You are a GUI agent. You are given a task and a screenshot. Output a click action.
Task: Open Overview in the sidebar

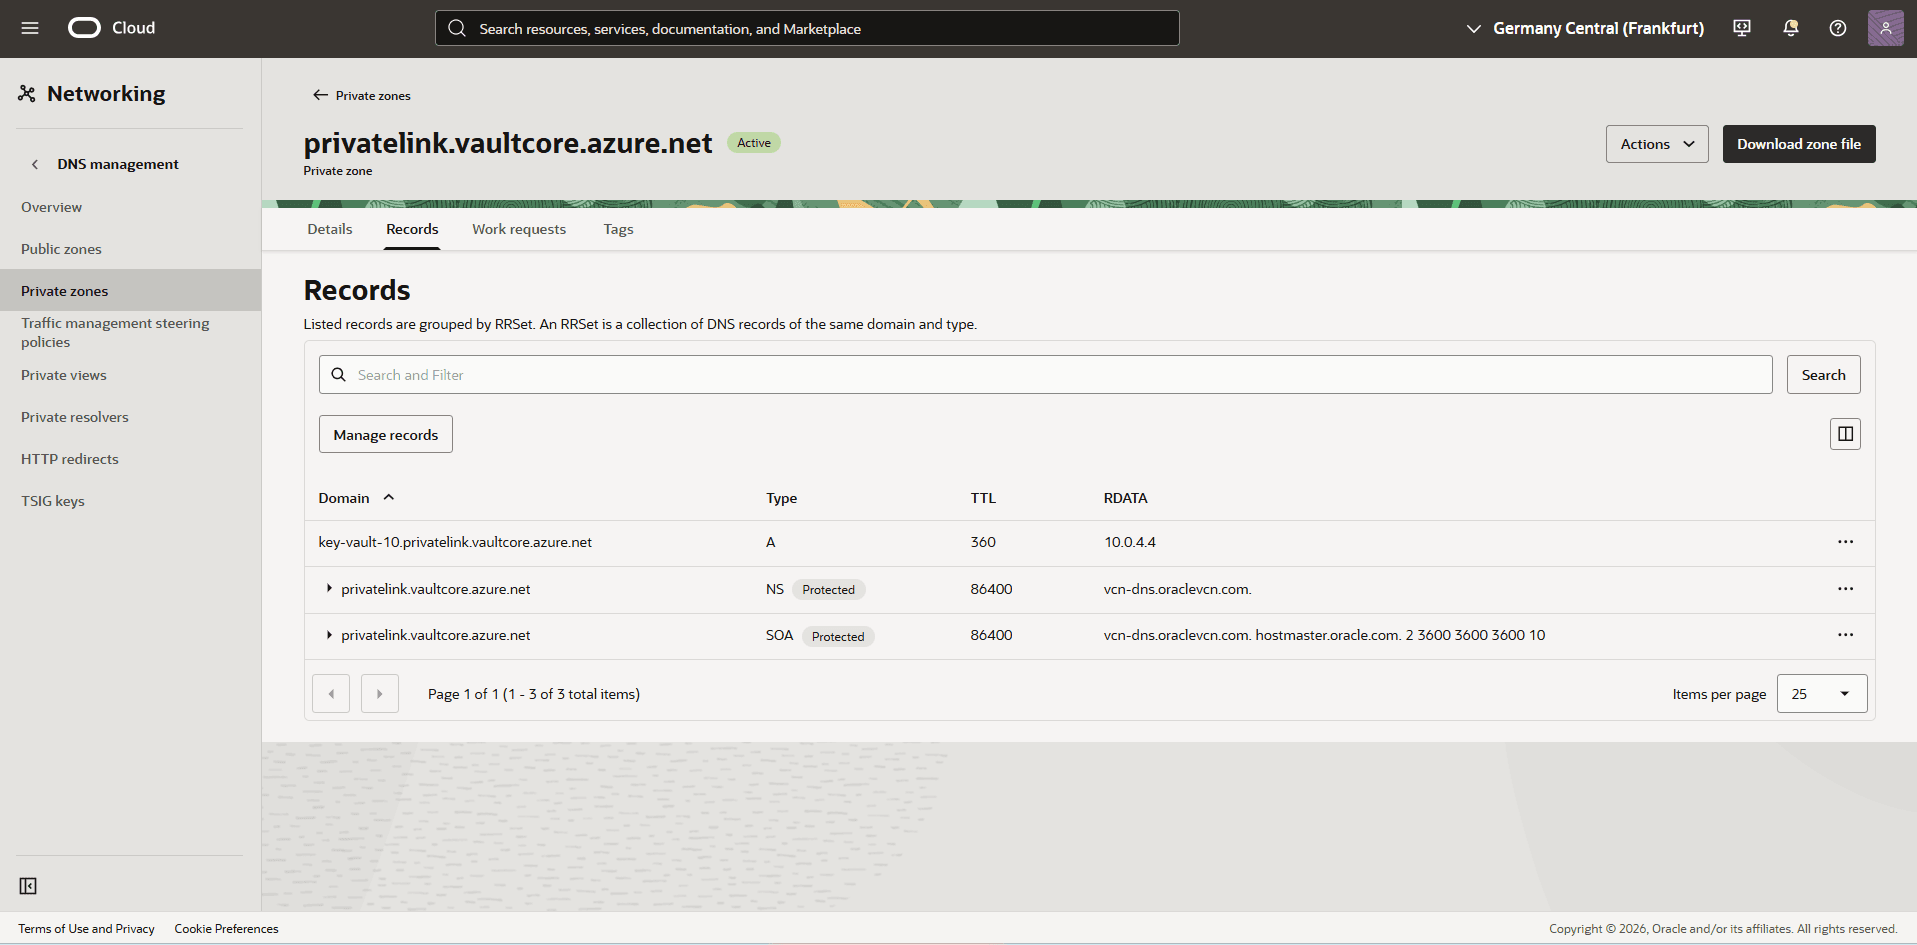[52, 207]
